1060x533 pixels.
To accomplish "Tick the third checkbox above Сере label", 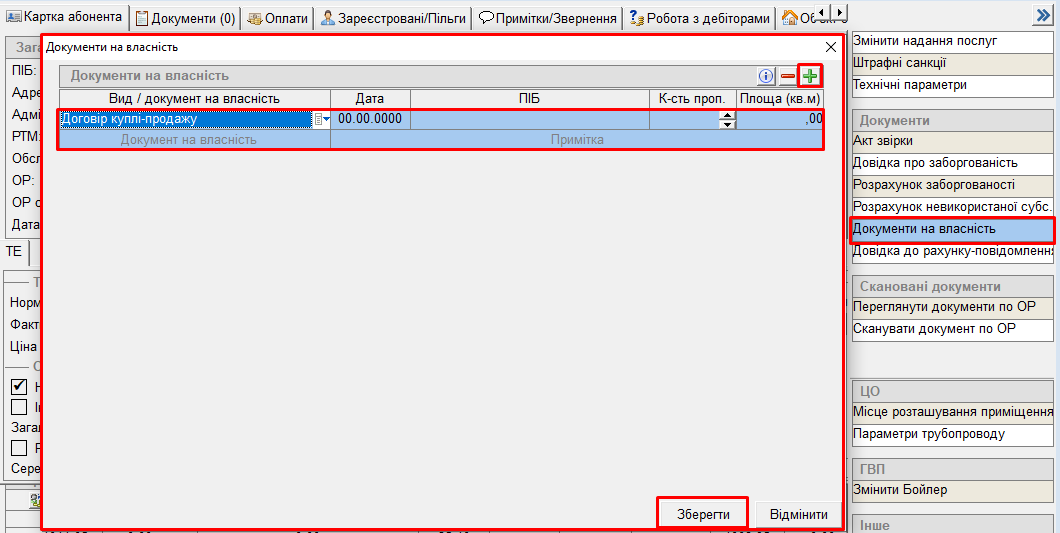I will click(18, 448).
